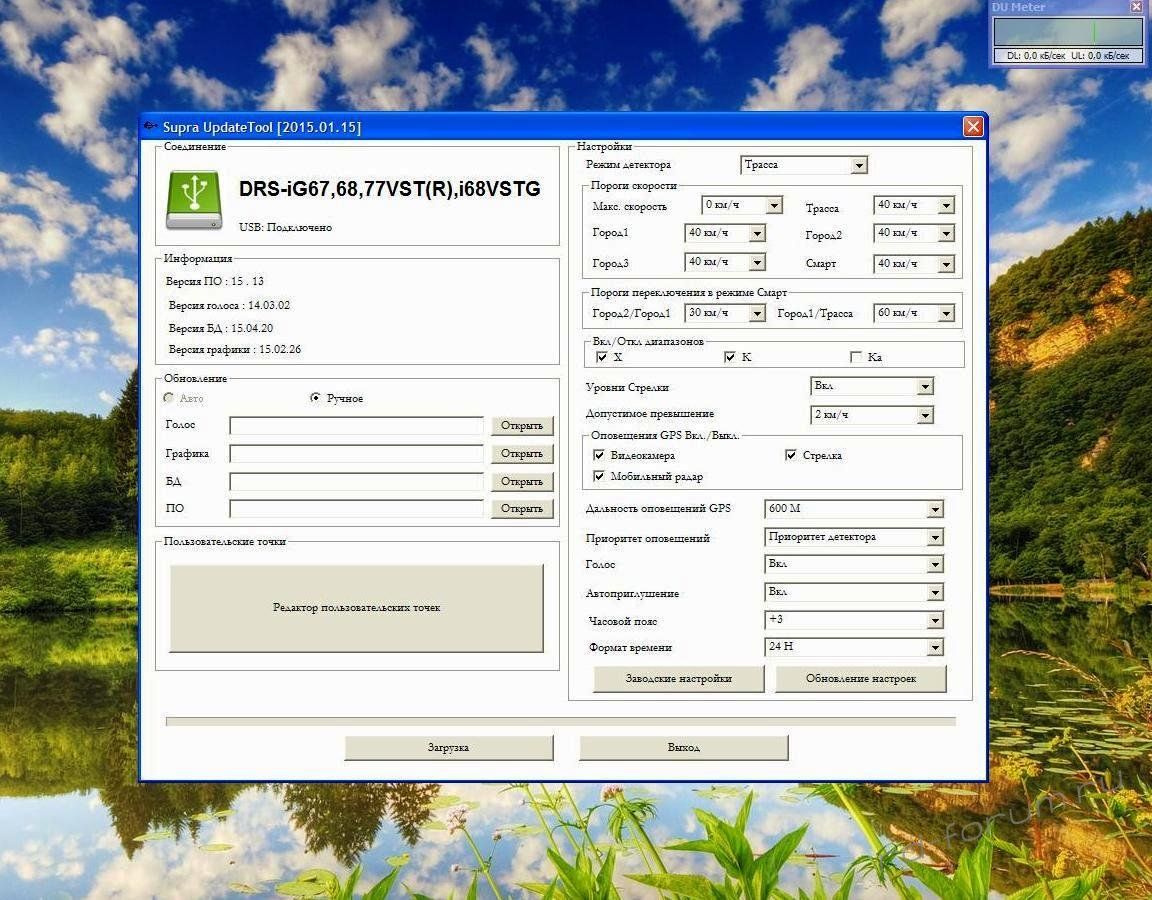Click Открыть button for БД file
The height and width of the screenshot is (900, 1152).
point(522,481)
